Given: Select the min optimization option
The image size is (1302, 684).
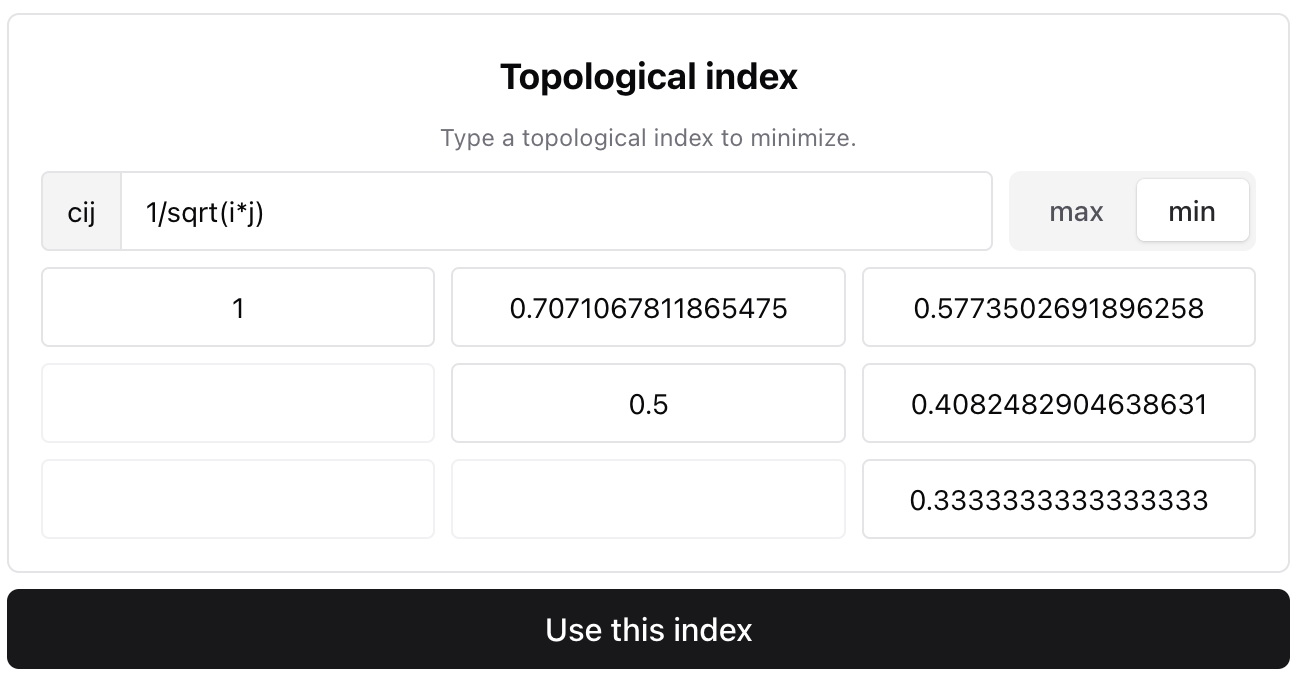Looking at the screenshot, I should [1192, 211].
